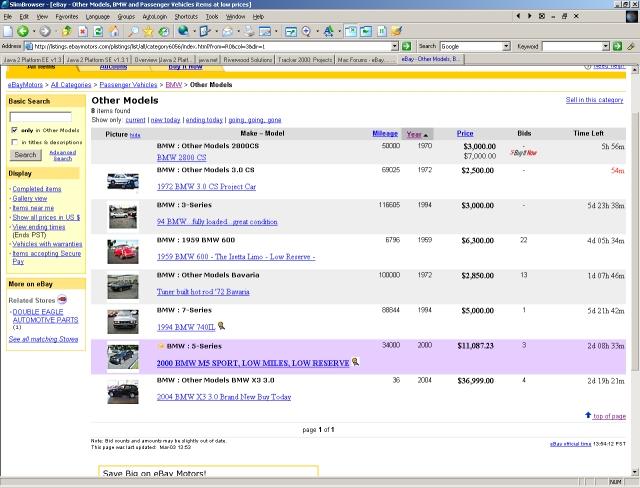Filter by 'ending today' link
Viewport: 640px width, 488px height.
tap(204, 120)
